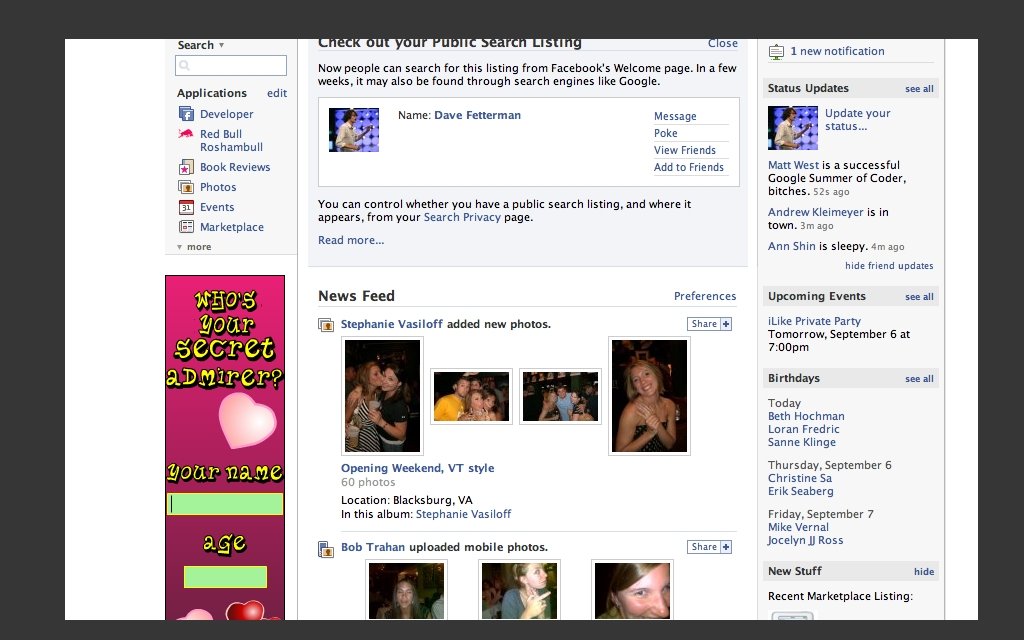Viewport: 1024px width, 640px height.
Task: Open Ann Shin's profile
Action: tap(792, 246)
